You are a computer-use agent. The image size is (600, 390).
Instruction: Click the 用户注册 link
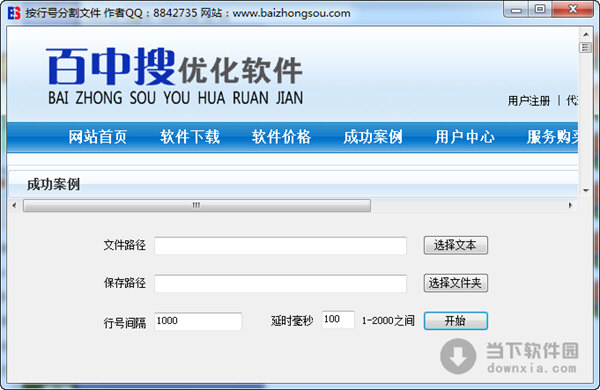[529, 101]
